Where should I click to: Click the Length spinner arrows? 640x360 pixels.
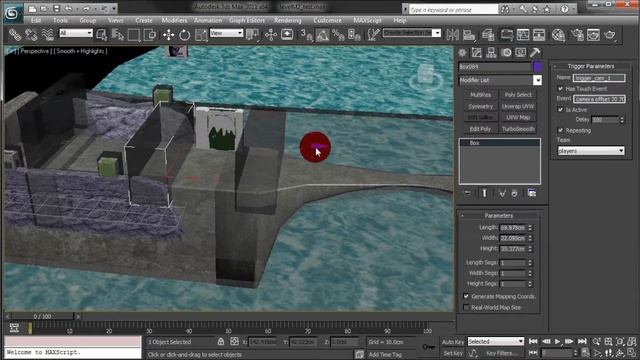click(530, 227)
